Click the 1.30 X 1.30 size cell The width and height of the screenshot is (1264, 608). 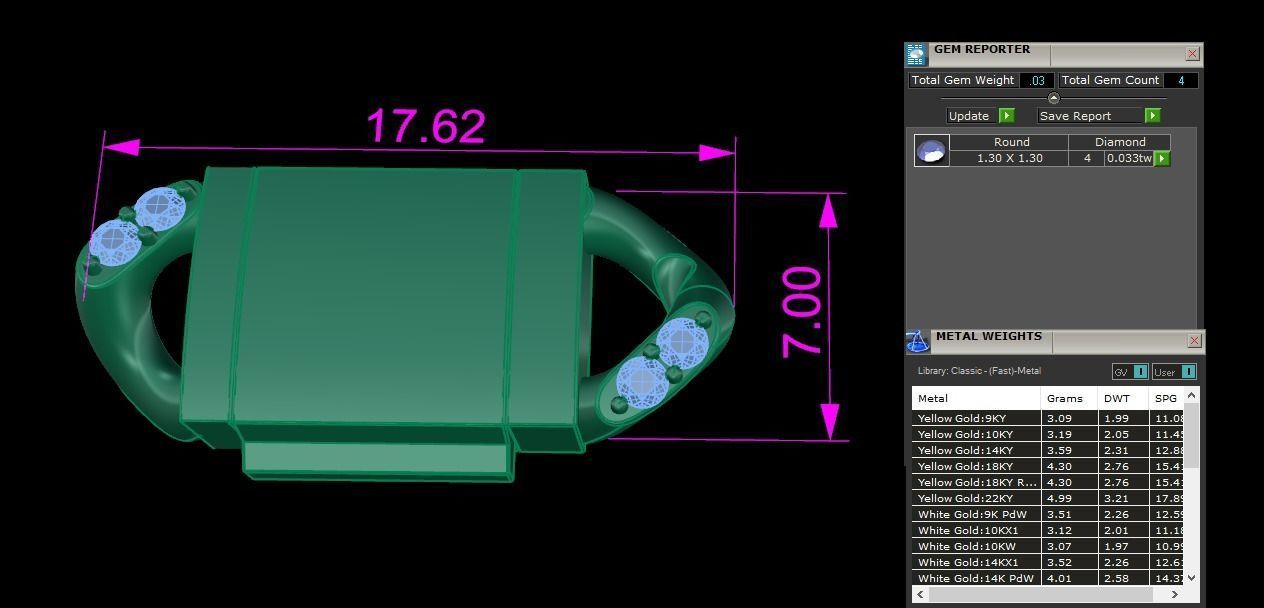(x=1009, y=158)
